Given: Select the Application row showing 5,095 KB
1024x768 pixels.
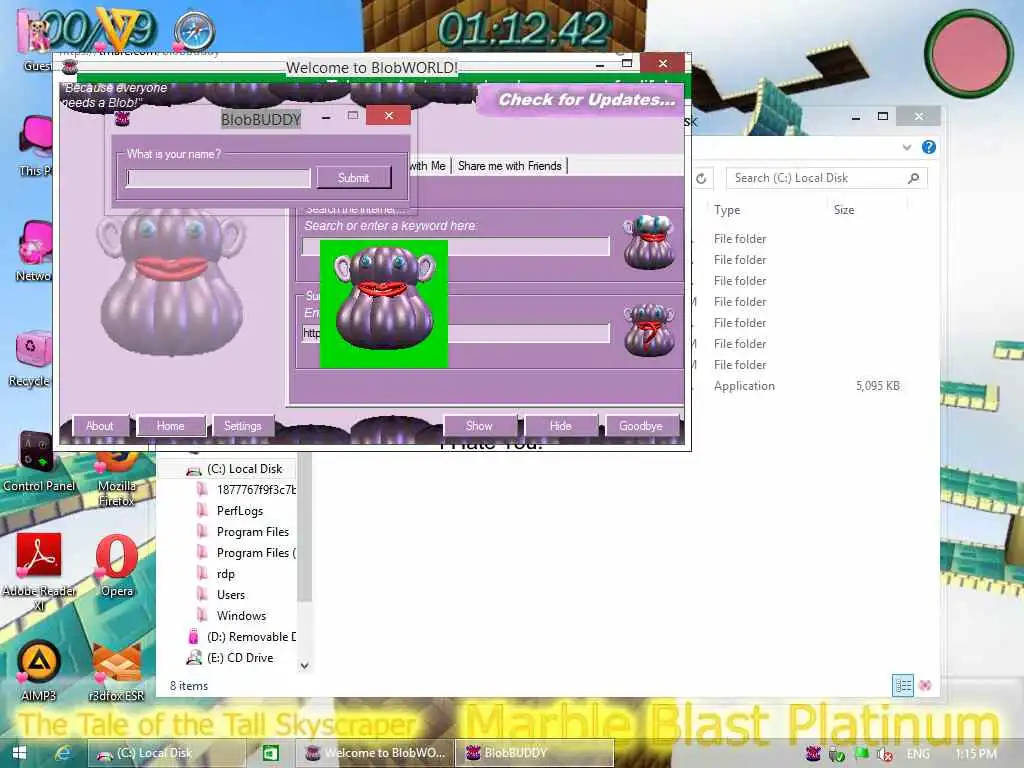Looking at the screenshot, I should [807, 386].
